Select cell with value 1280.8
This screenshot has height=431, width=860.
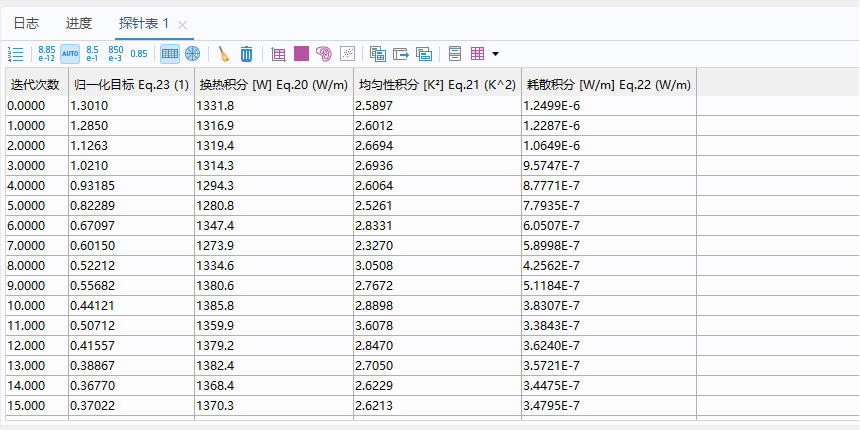coord(274,206)
